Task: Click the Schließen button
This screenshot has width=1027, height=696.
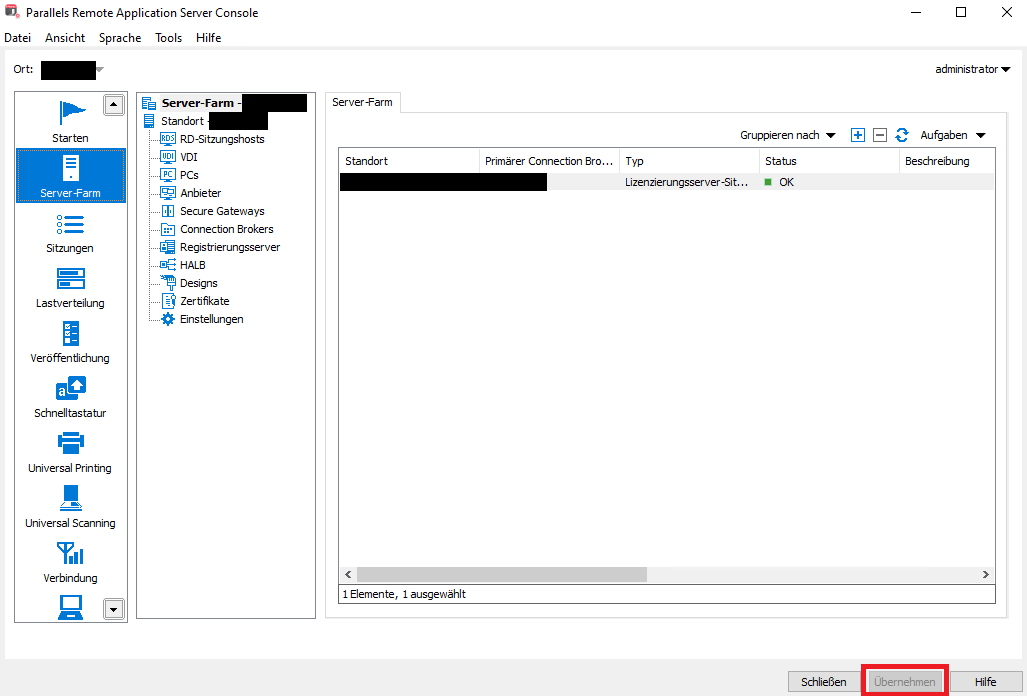Action: pyautogui.click(x=823, y=682)
